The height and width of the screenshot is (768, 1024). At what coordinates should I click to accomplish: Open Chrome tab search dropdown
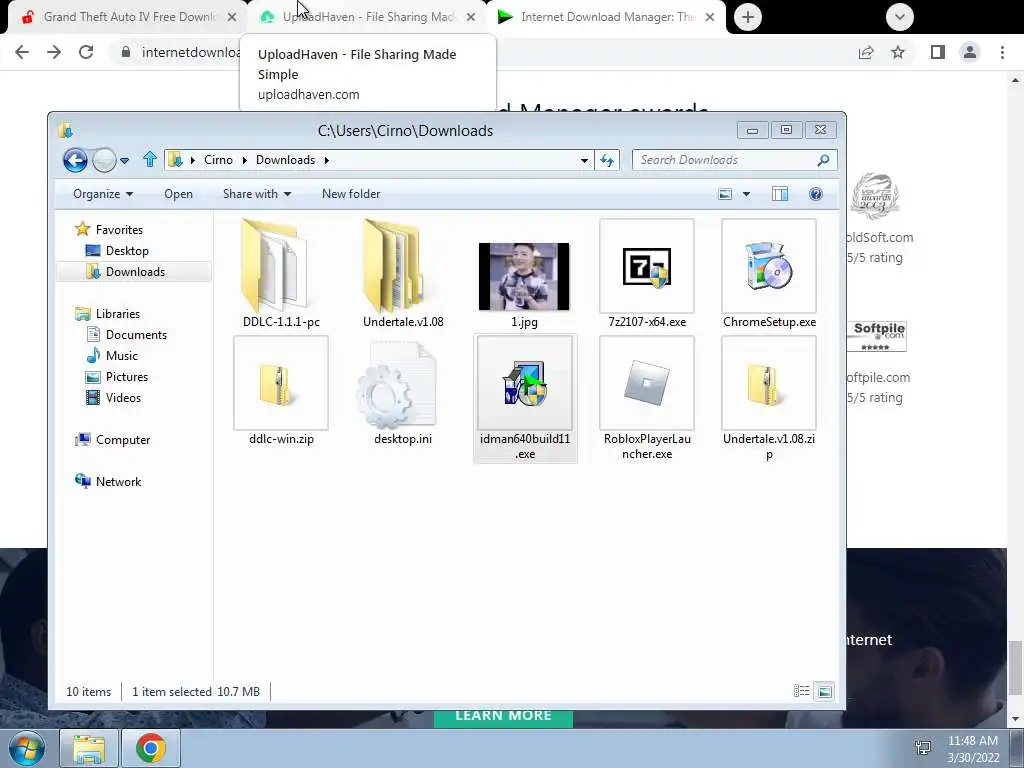[x=899, y=17]
